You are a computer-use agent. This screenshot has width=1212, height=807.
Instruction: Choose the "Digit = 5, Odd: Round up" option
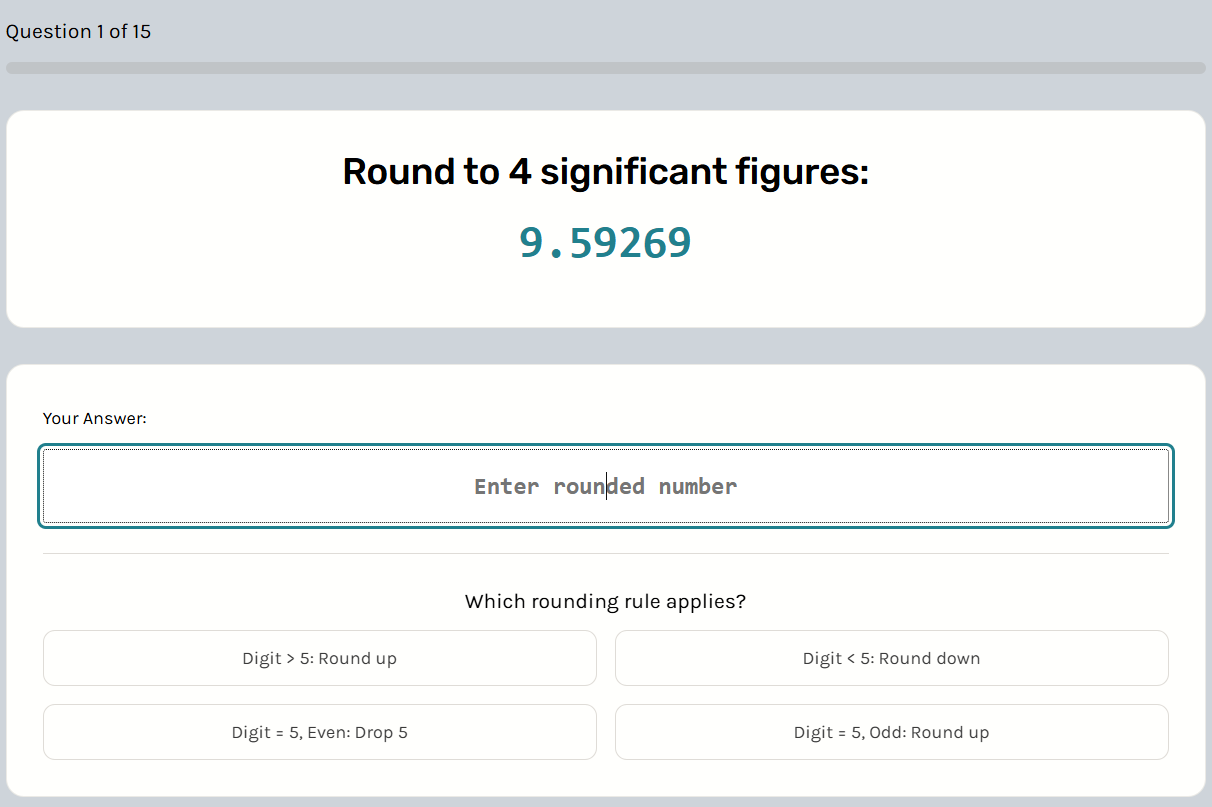891,732
